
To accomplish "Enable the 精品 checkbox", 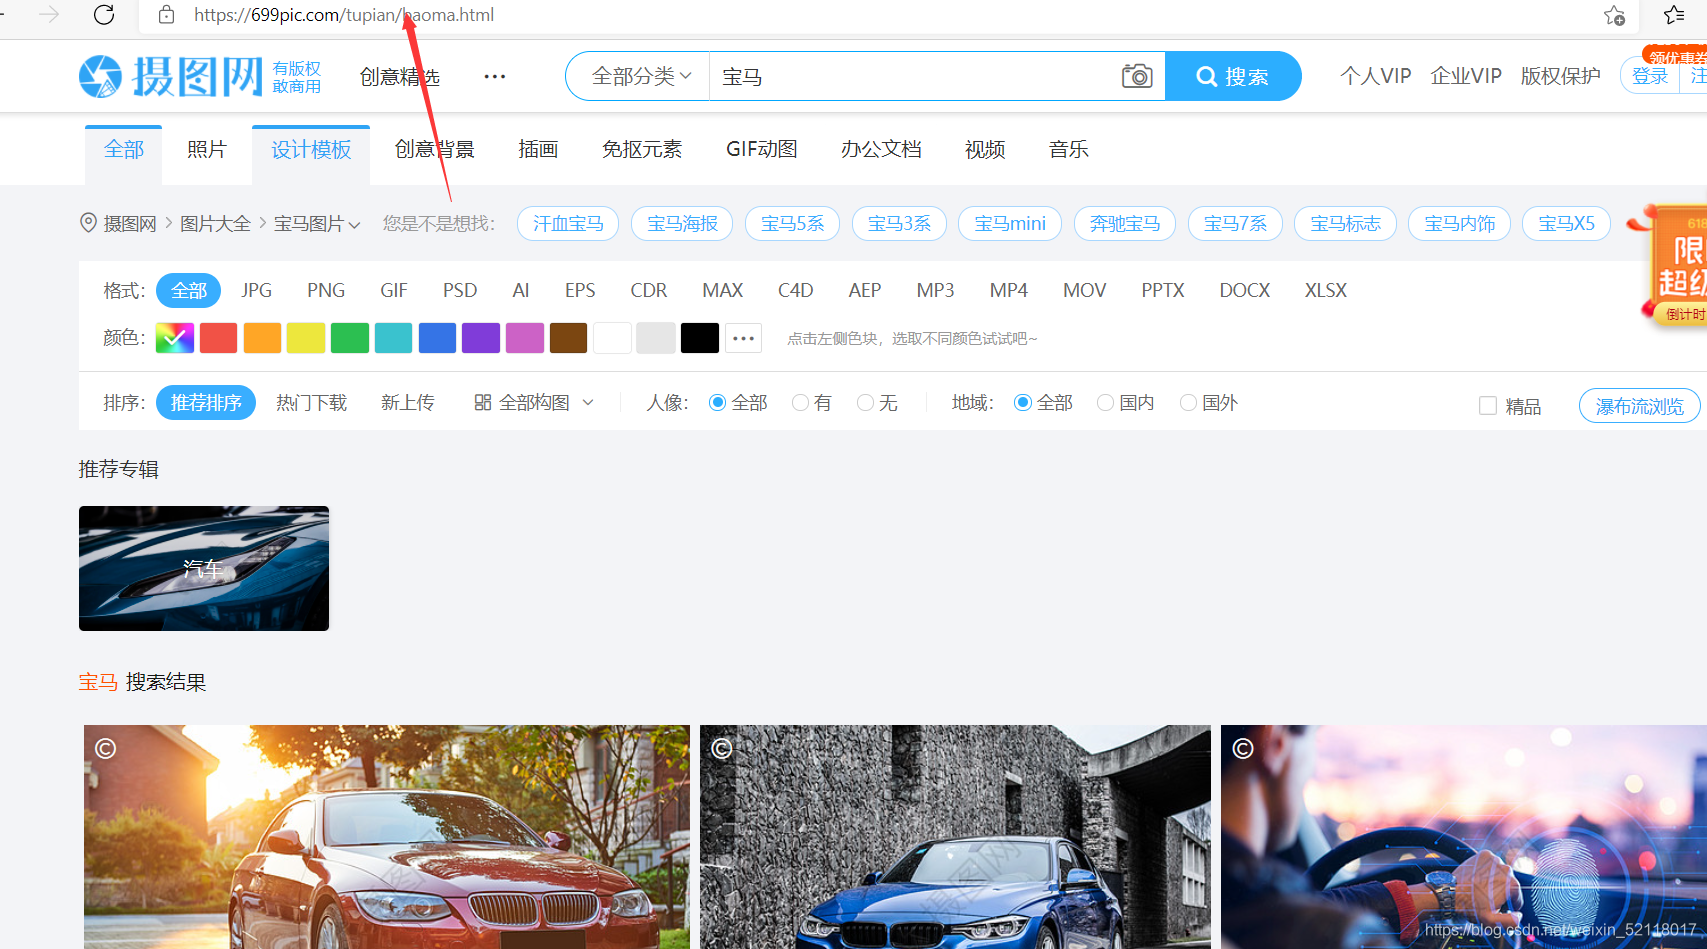I will [1488, 406].
